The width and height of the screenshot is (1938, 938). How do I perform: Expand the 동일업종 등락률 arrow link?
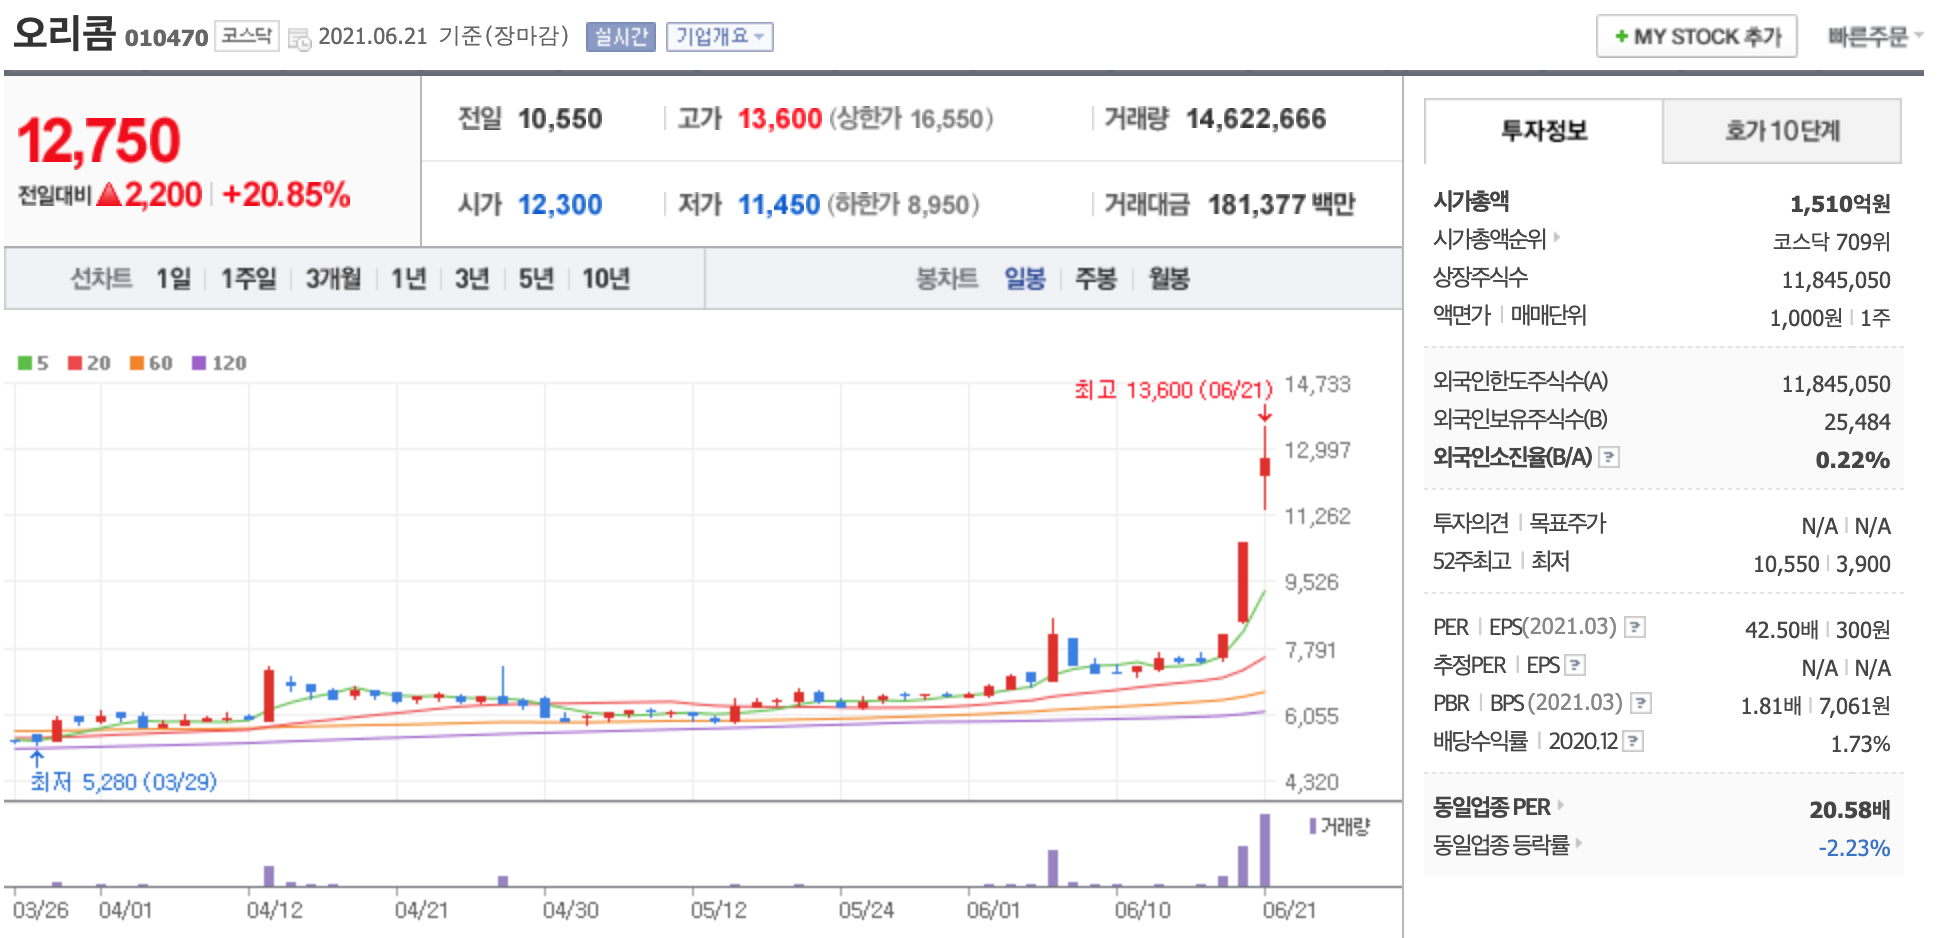(1579, 844)
